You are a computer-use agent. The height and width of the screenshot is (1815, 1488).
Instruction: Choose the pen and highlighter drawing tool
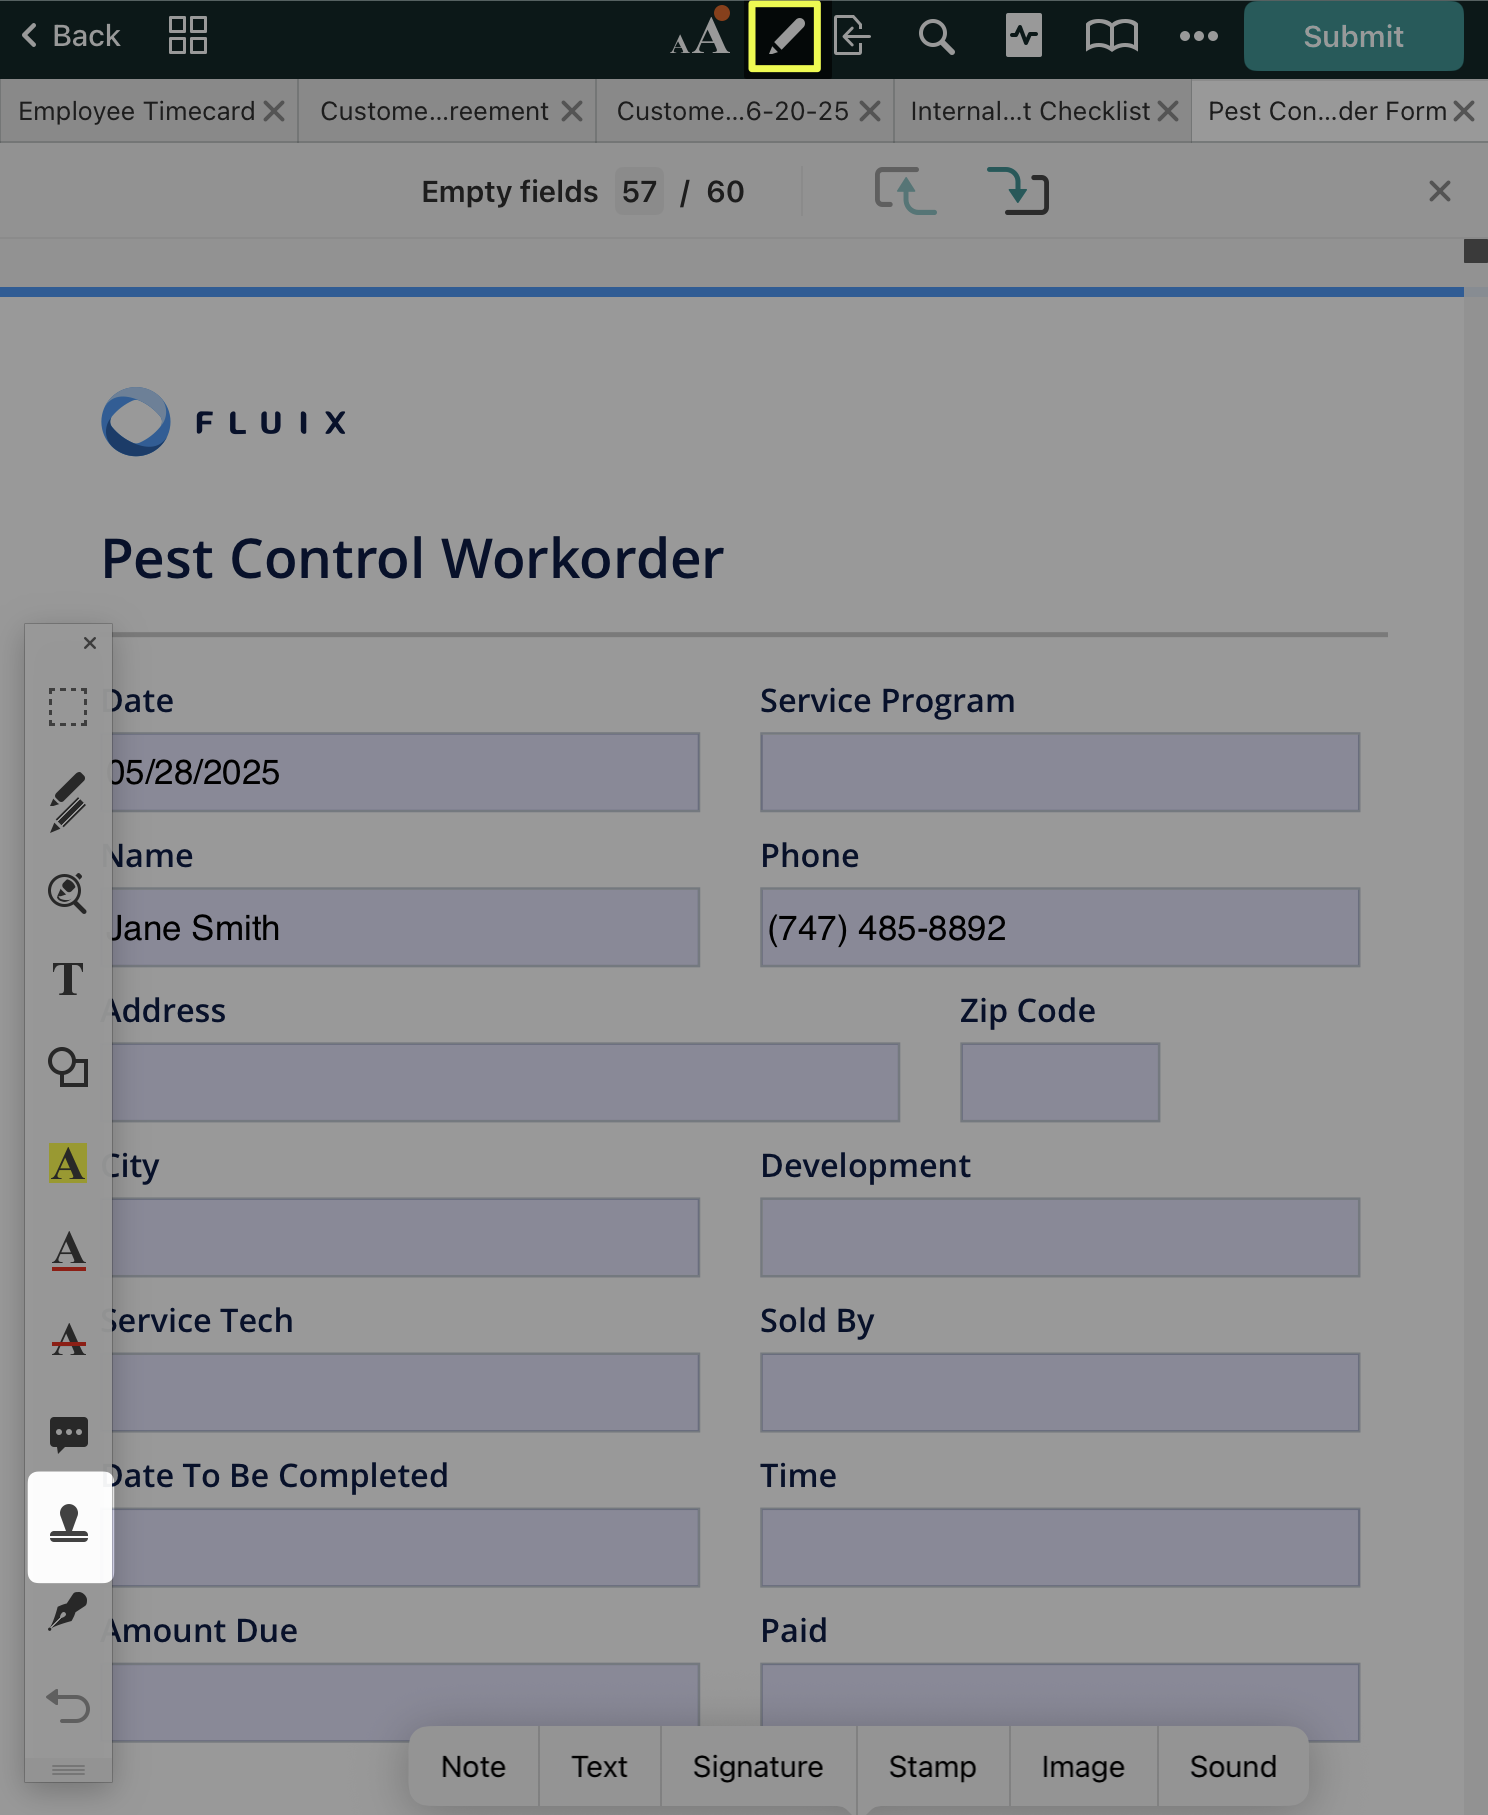tap(68, 802)
